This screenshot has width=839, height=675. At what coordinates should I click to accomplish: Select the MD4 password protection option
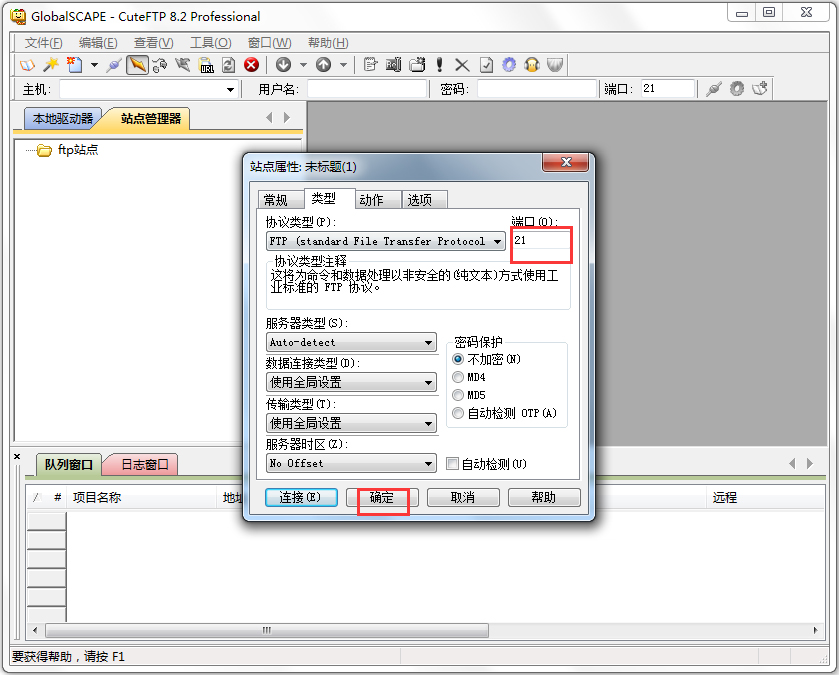459,377
